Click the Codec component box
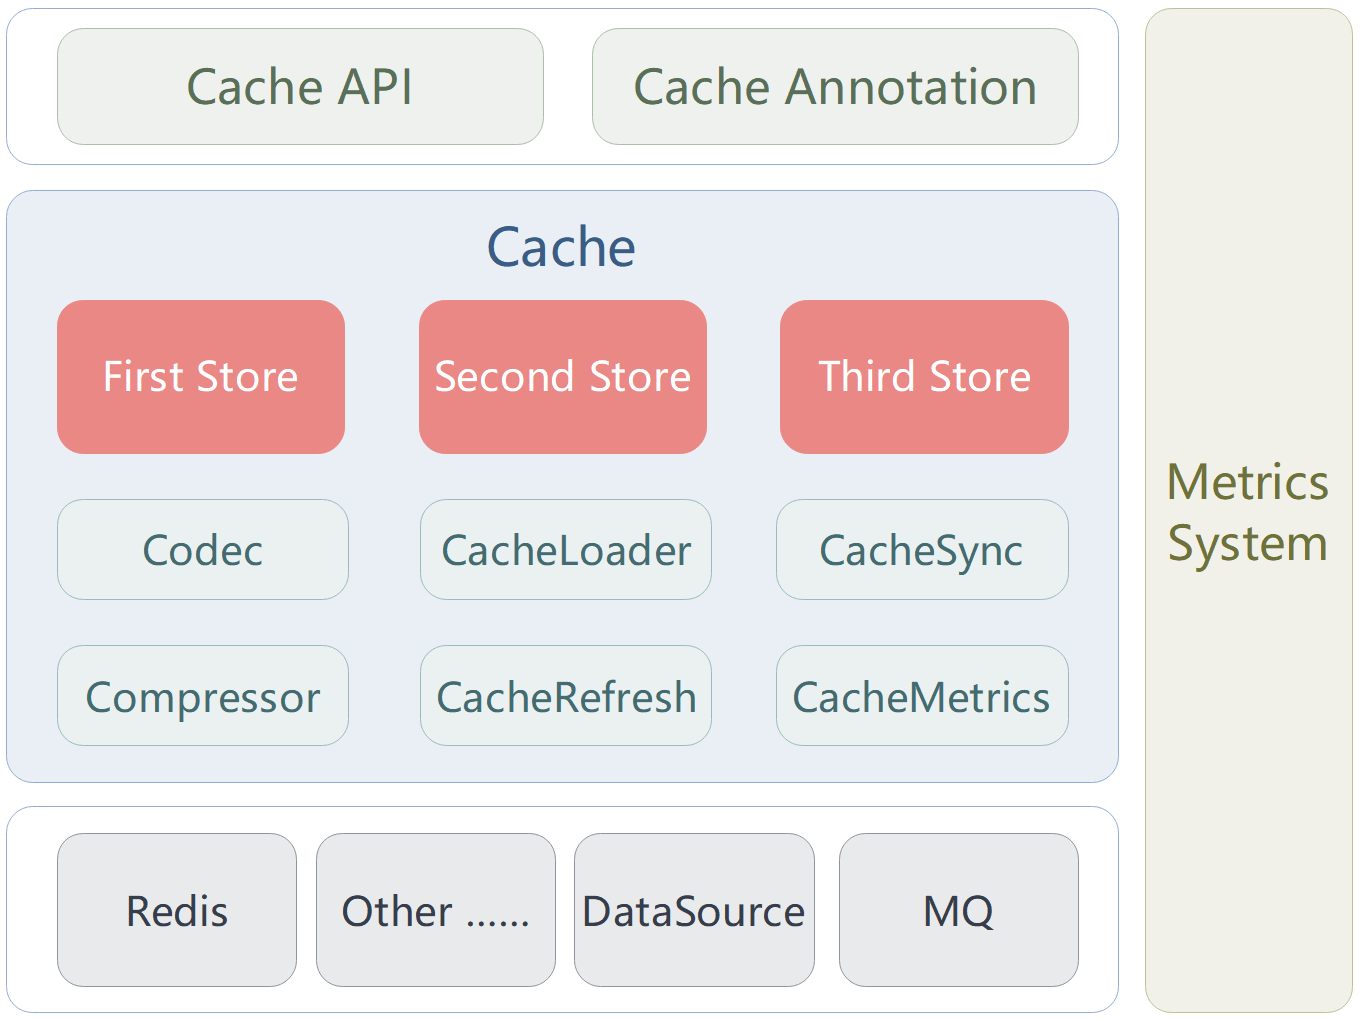Screen dimensions: 1360x1019 tap(203, 550)
